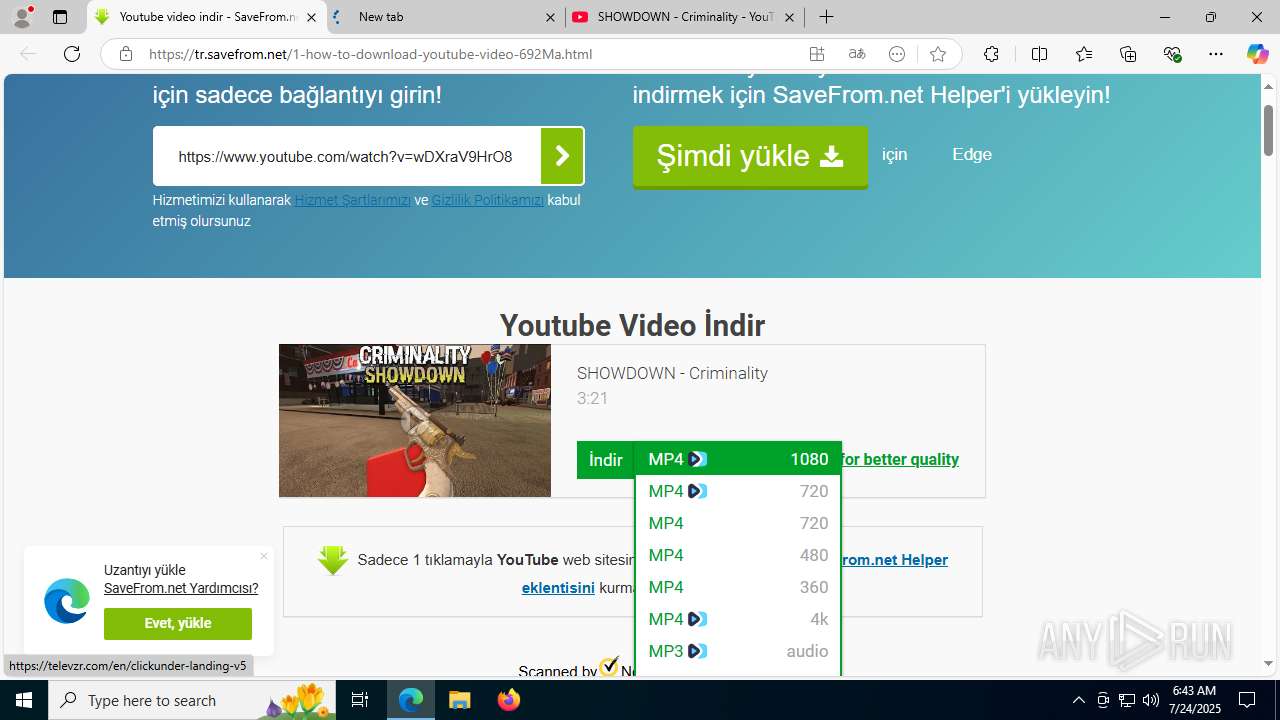Screen dimensions: 1280x720
Task: Click the Type here to search box
Action: [194, 700]
